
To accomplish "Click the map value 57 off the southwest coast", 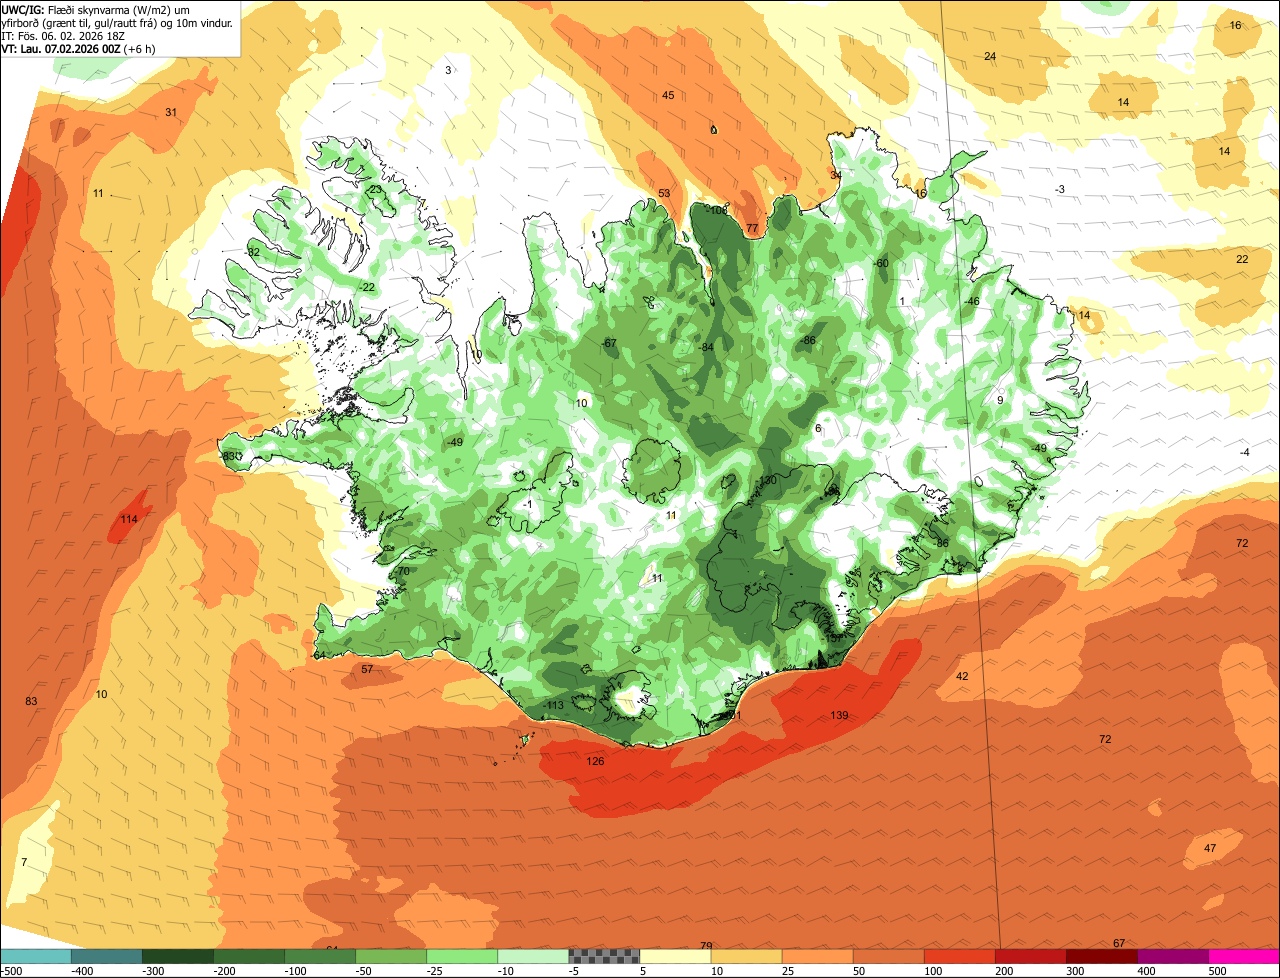I will click(367, 669).
